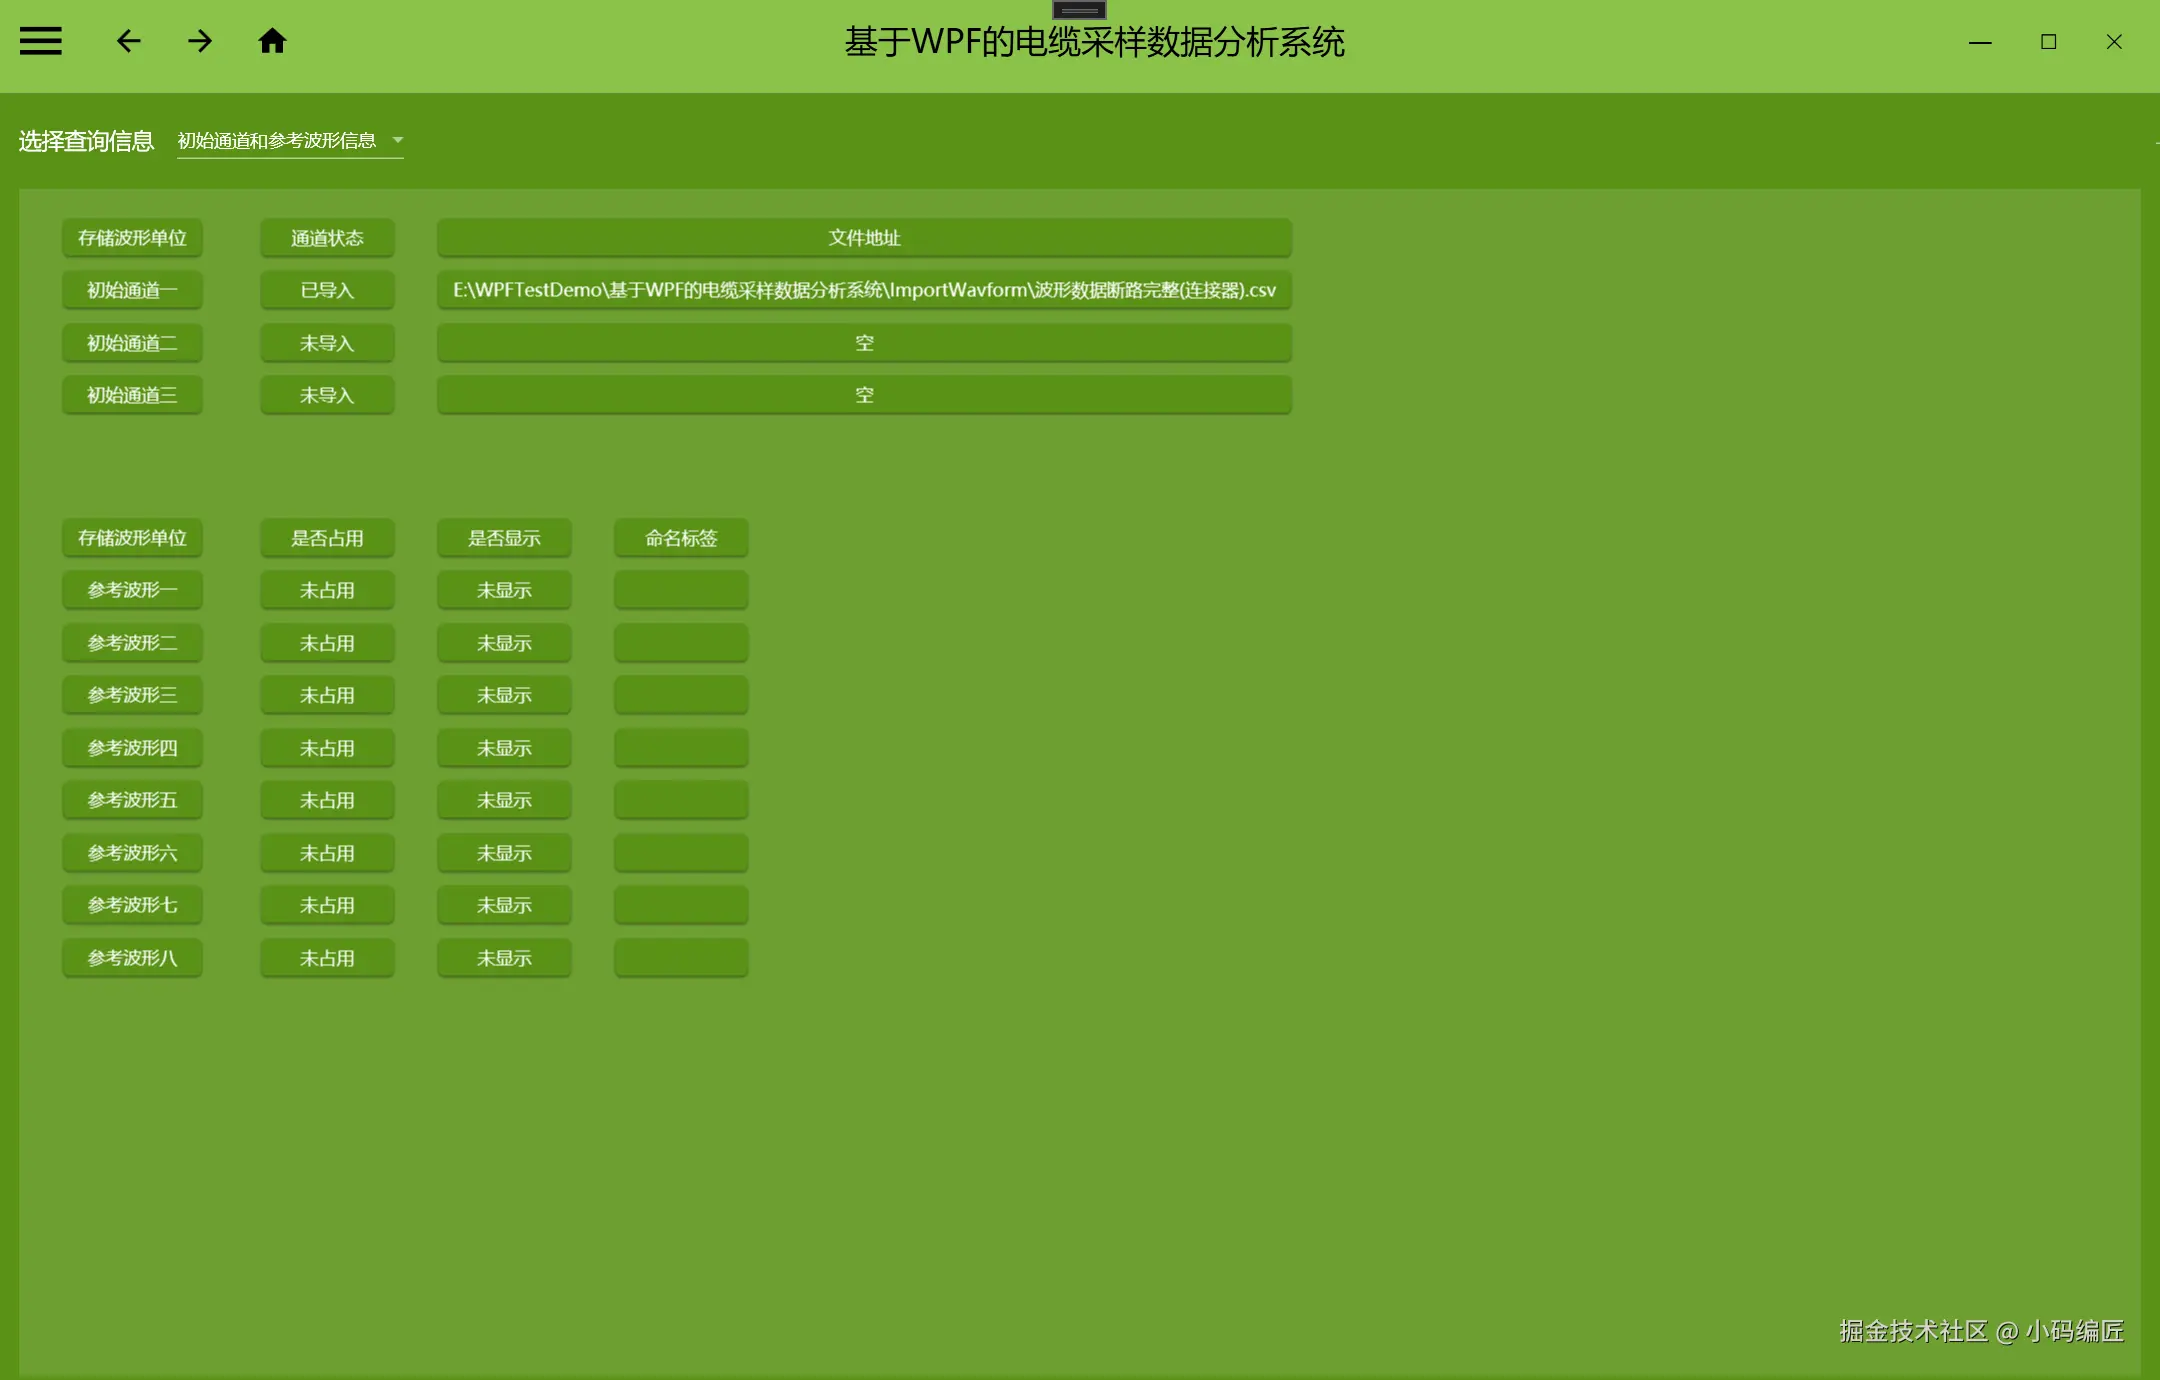
Task: Click empty name label for 参考波形五
Action: 681,801
